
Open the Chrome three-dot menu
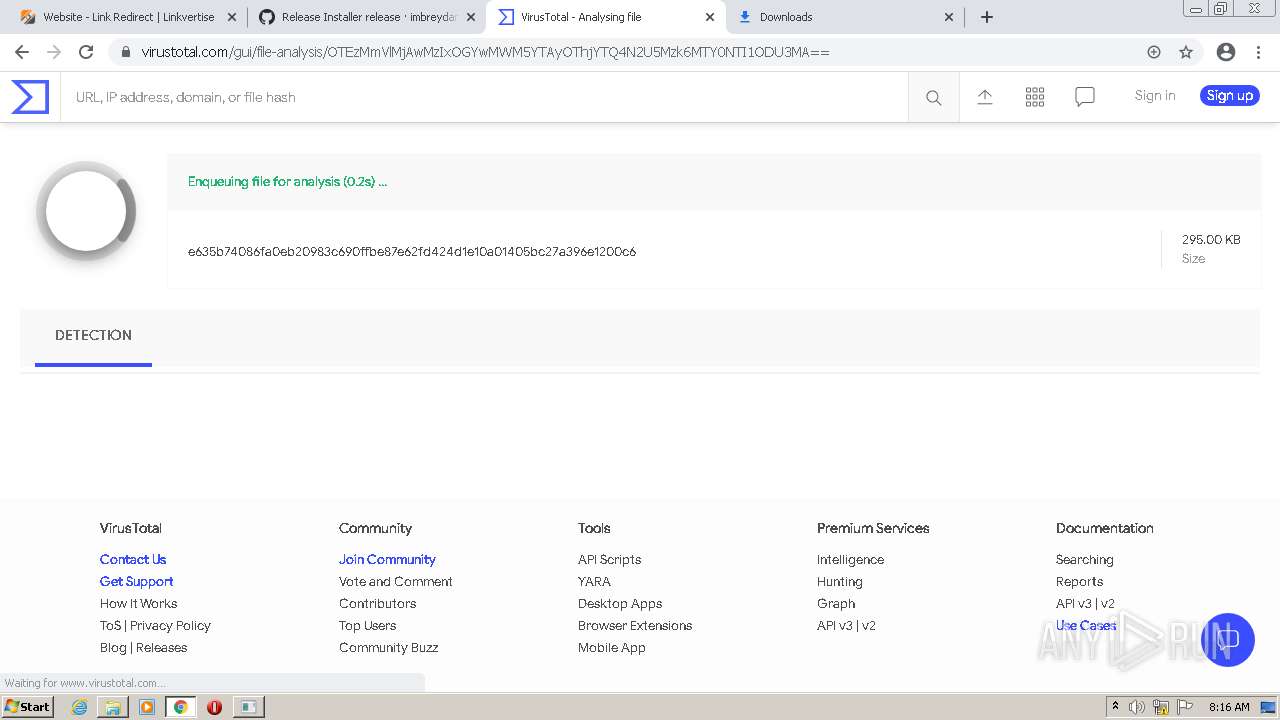pyautogui.click(x=1259, y=52)
